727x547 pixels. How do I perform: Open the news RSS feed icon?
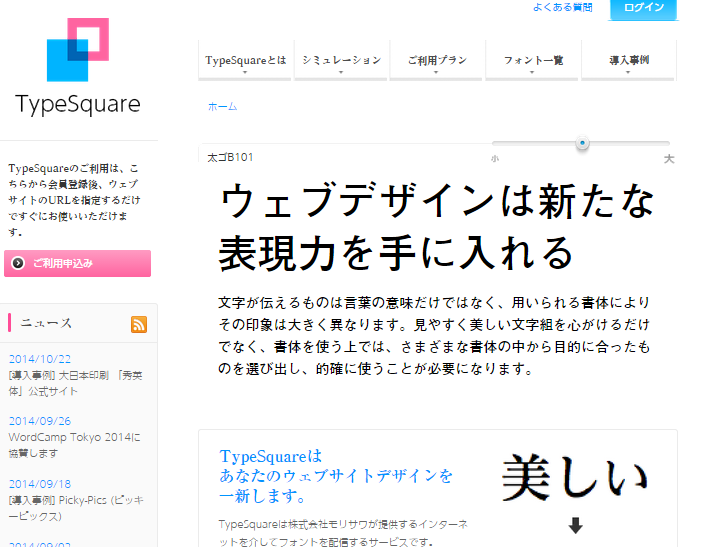(139, 324)
